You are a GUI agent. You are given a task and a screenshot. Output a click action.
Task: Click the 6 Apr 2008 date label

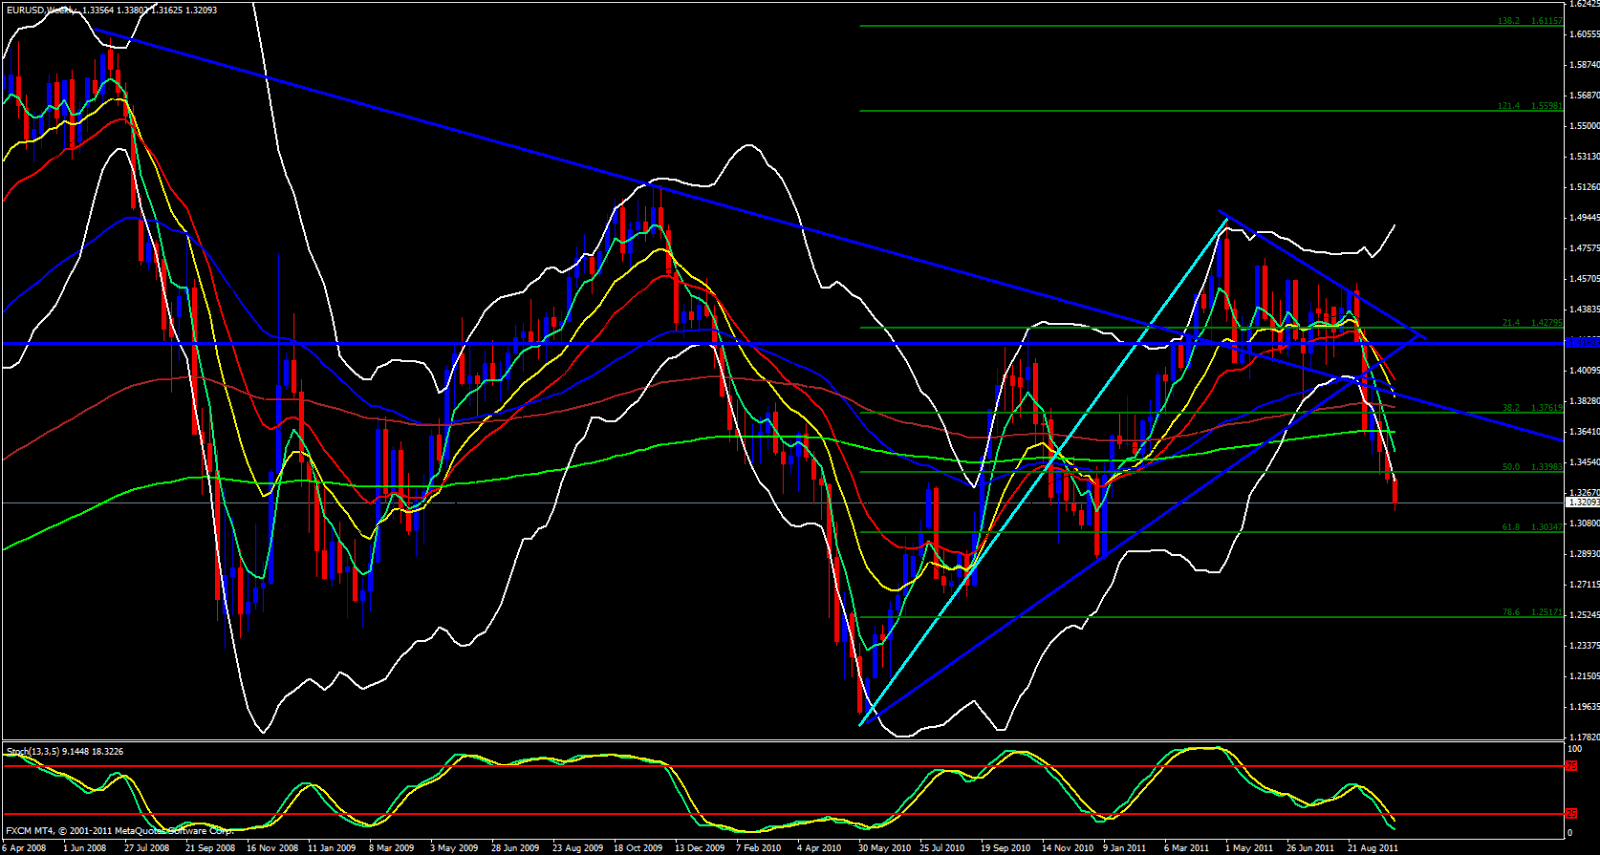24,848
